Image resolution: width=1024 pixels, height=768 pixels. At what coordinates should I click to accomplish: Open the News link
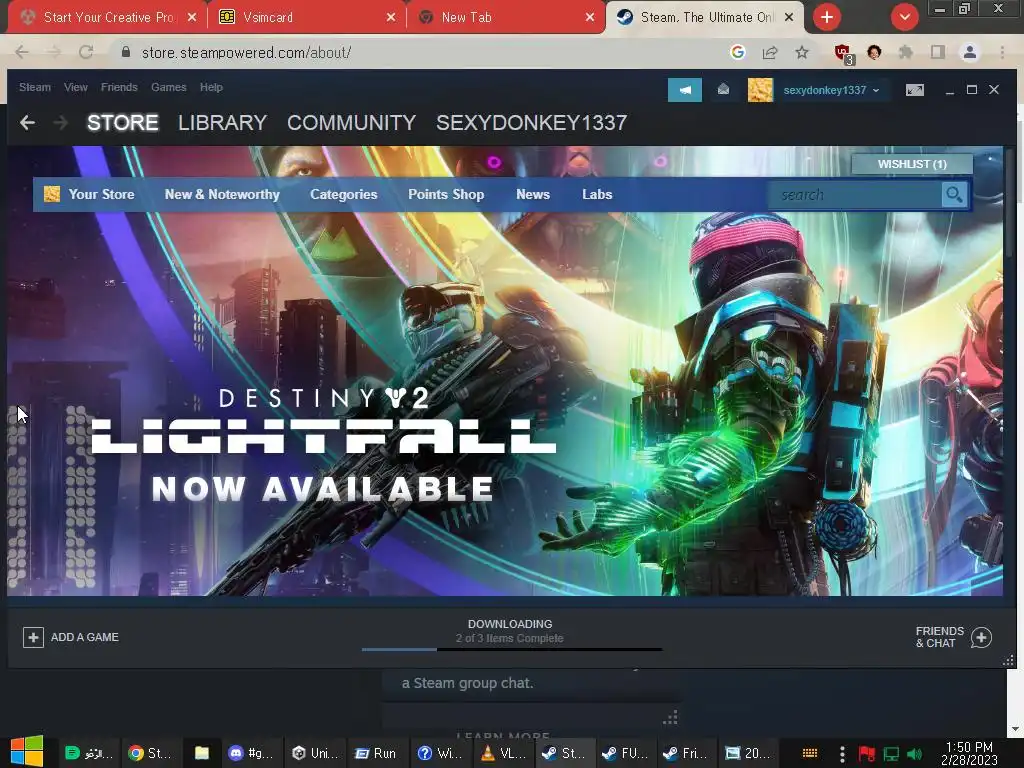[533, 194]
